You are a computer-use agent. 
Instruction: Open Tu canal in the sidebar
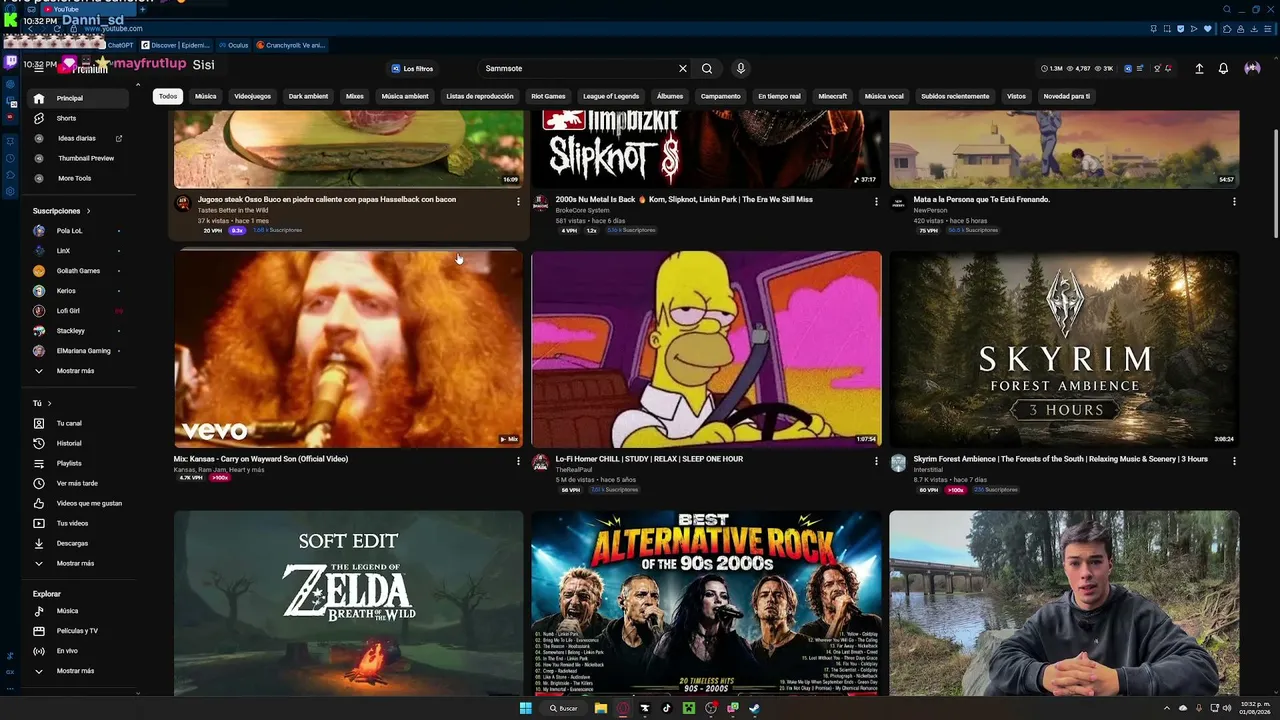coord(78,423)
